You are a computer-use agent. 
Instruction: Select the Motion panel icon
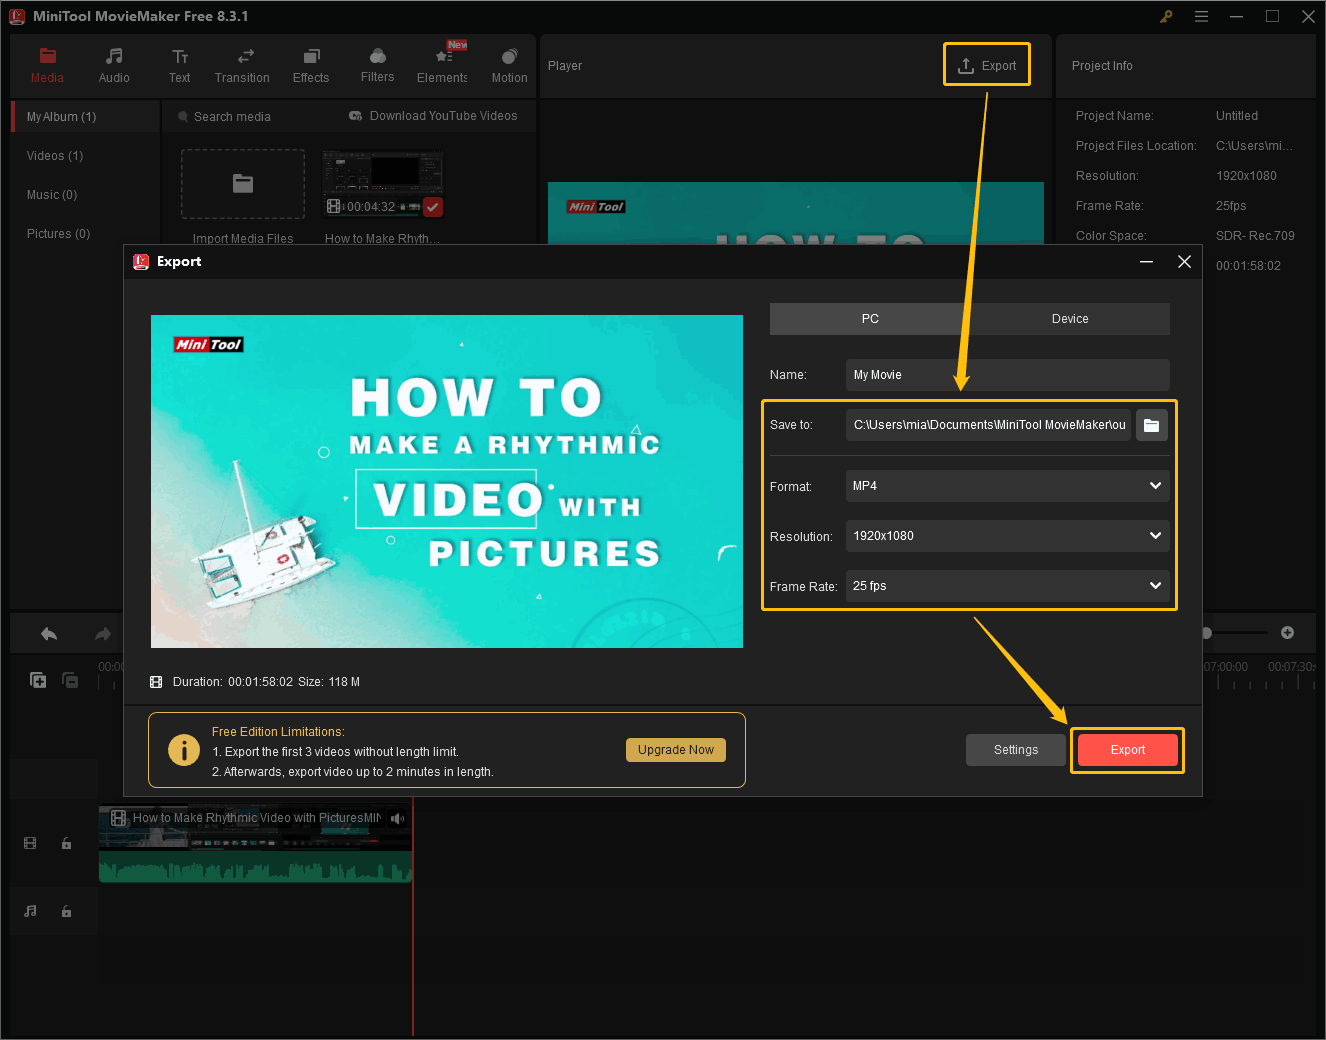(509, 58)
